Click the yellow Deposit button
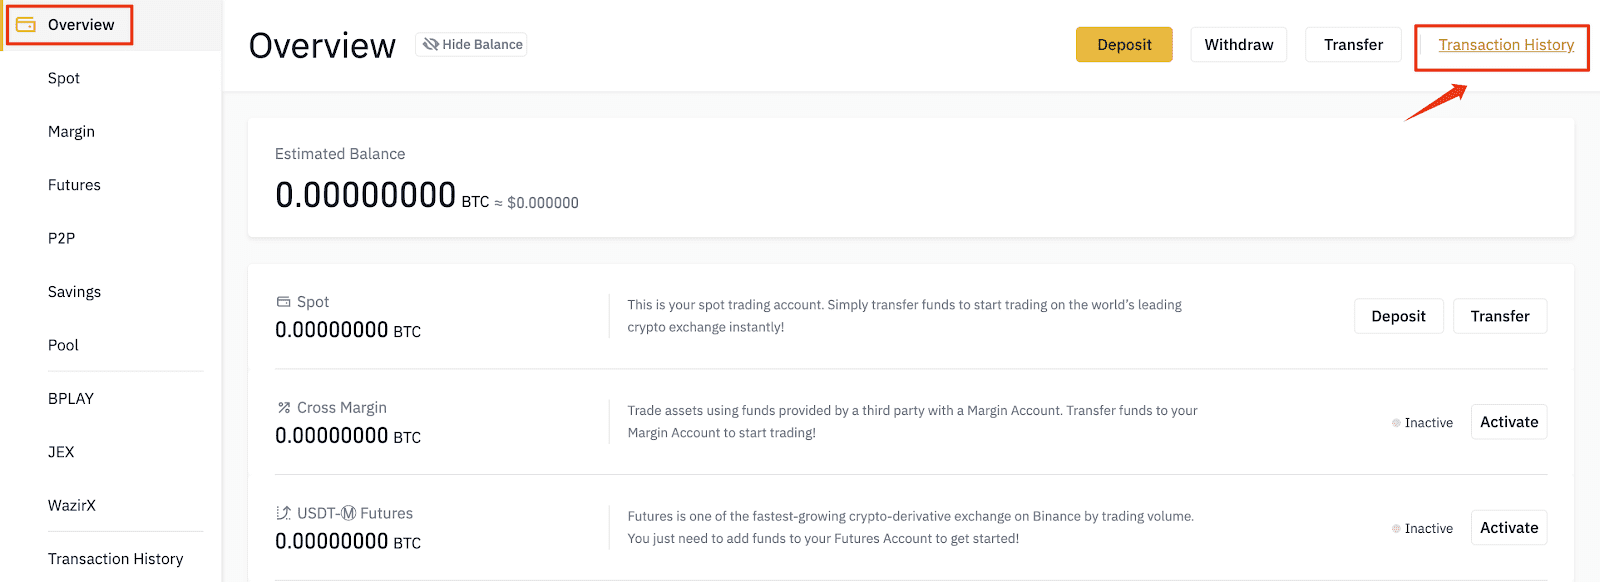This screenshot has width=1600, height=582. pos(1124,45)
